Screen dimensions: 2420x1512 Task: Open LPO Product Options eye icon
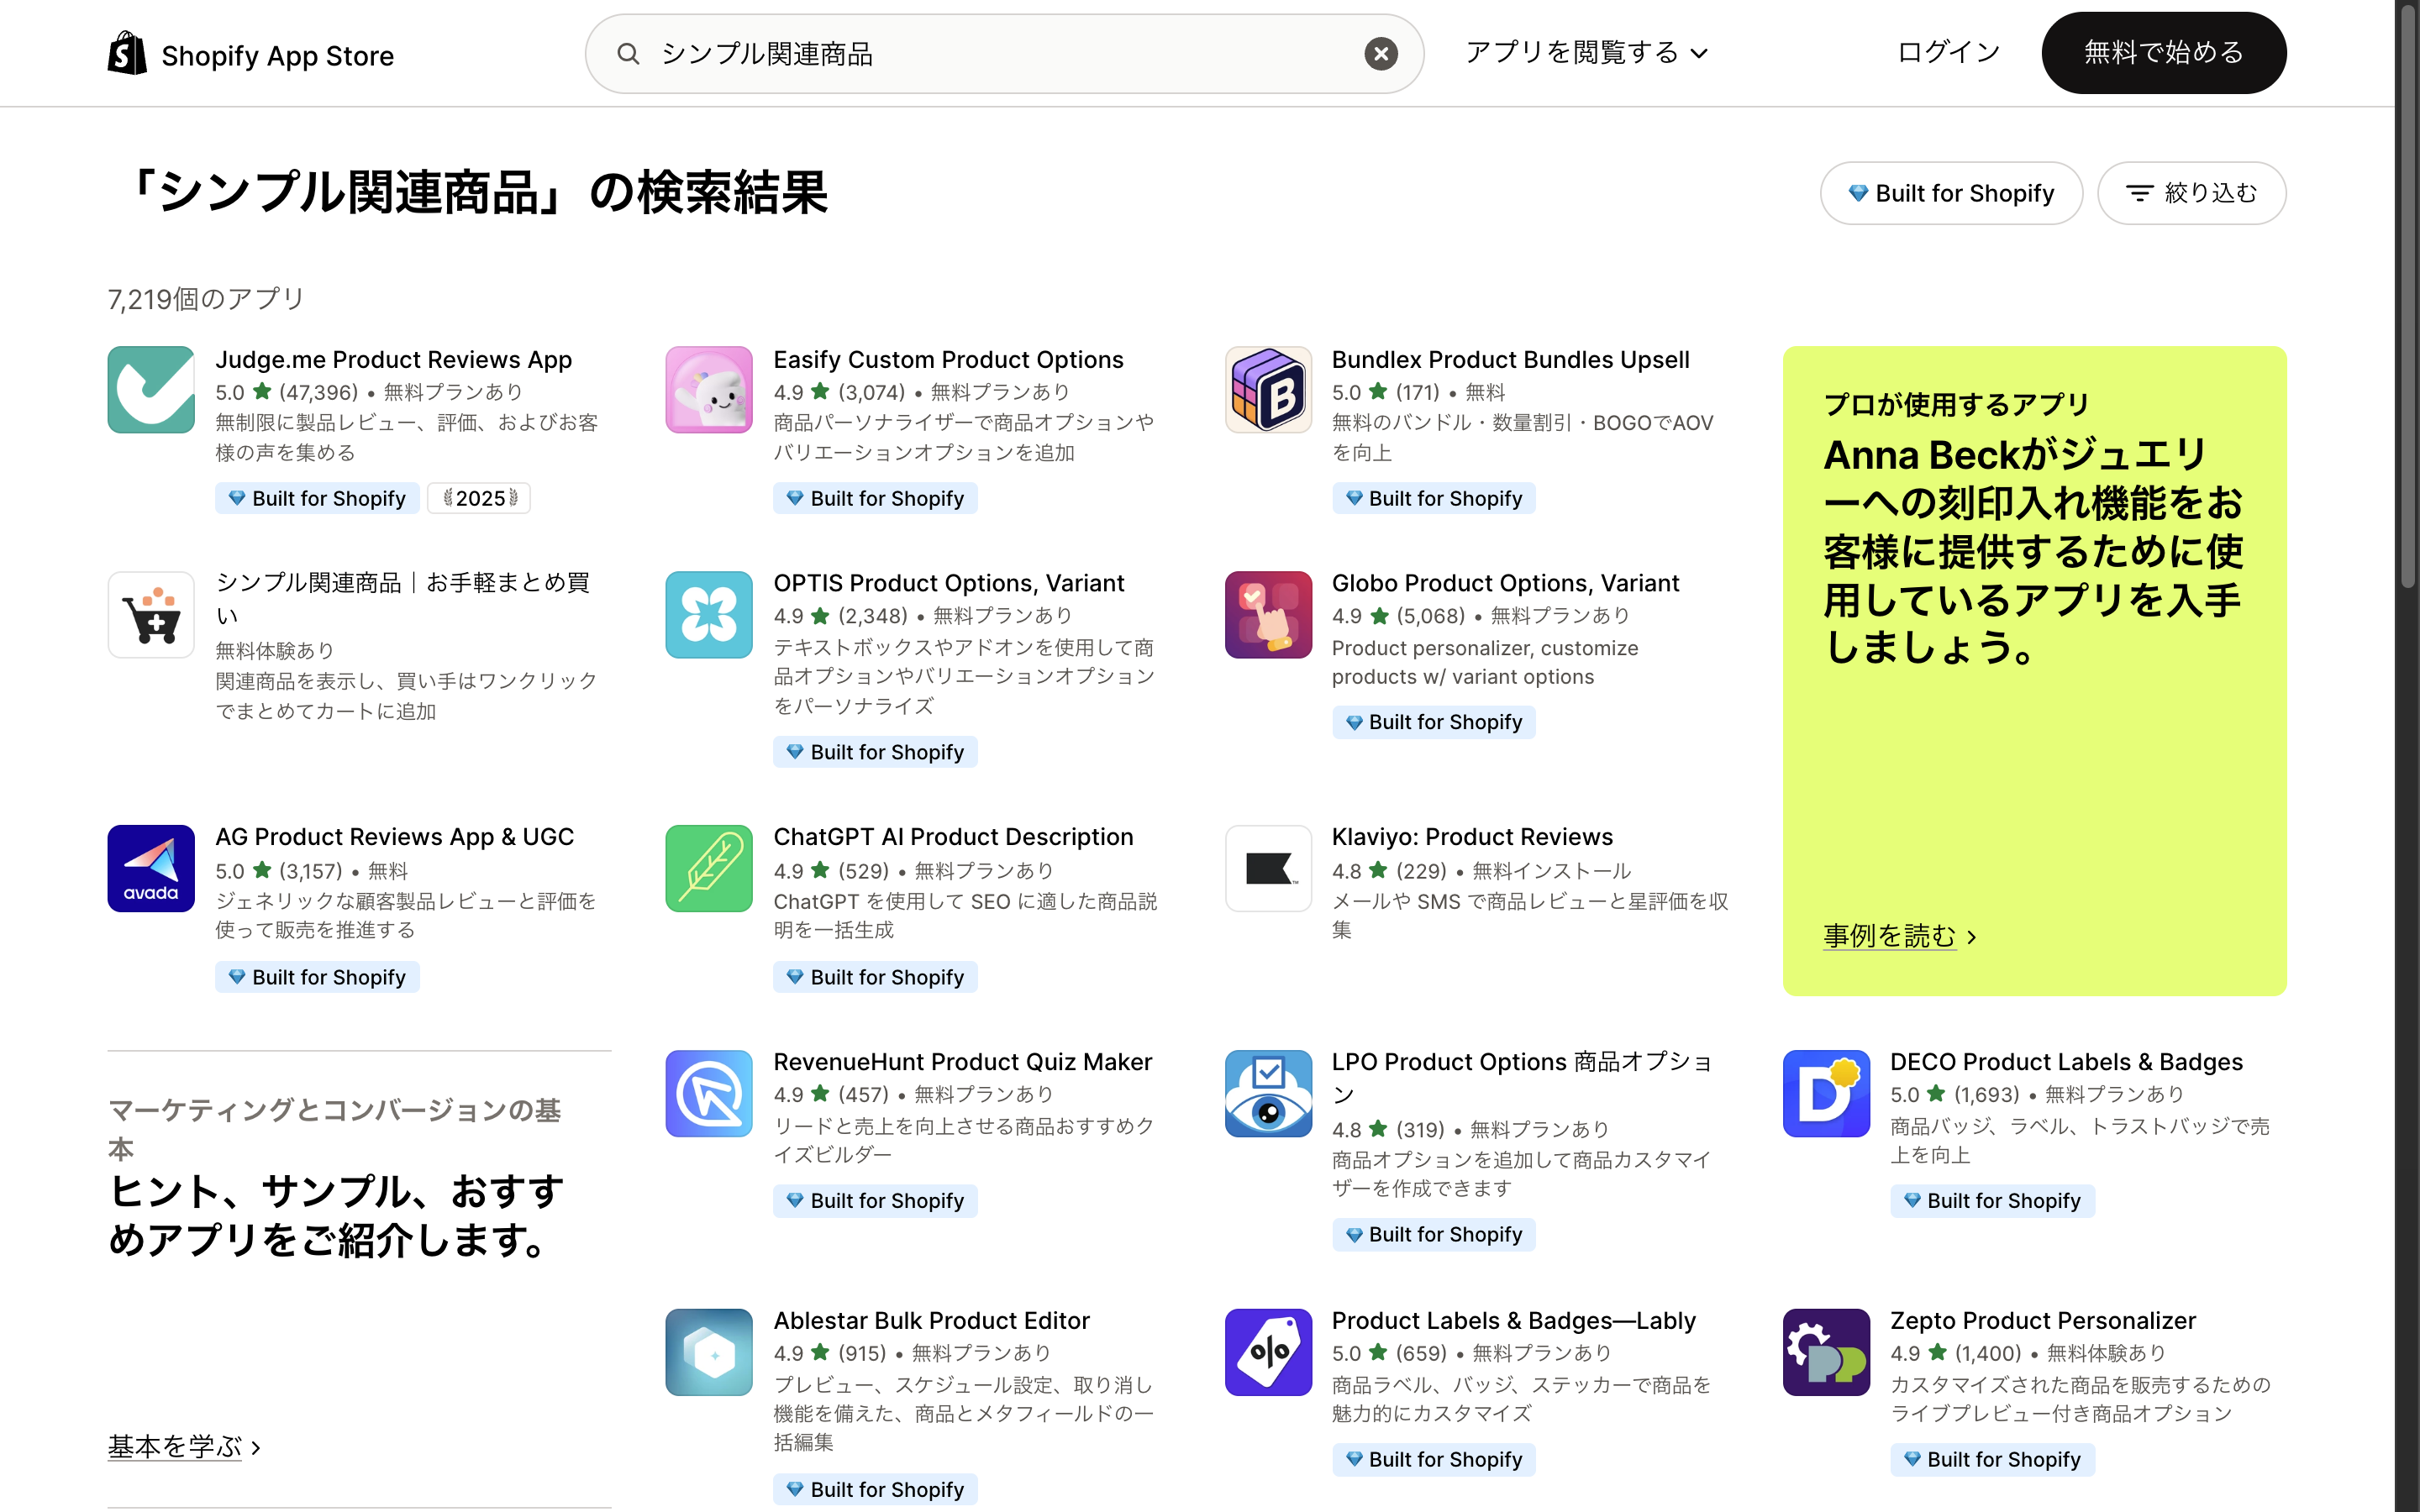click(1268, 1093)
